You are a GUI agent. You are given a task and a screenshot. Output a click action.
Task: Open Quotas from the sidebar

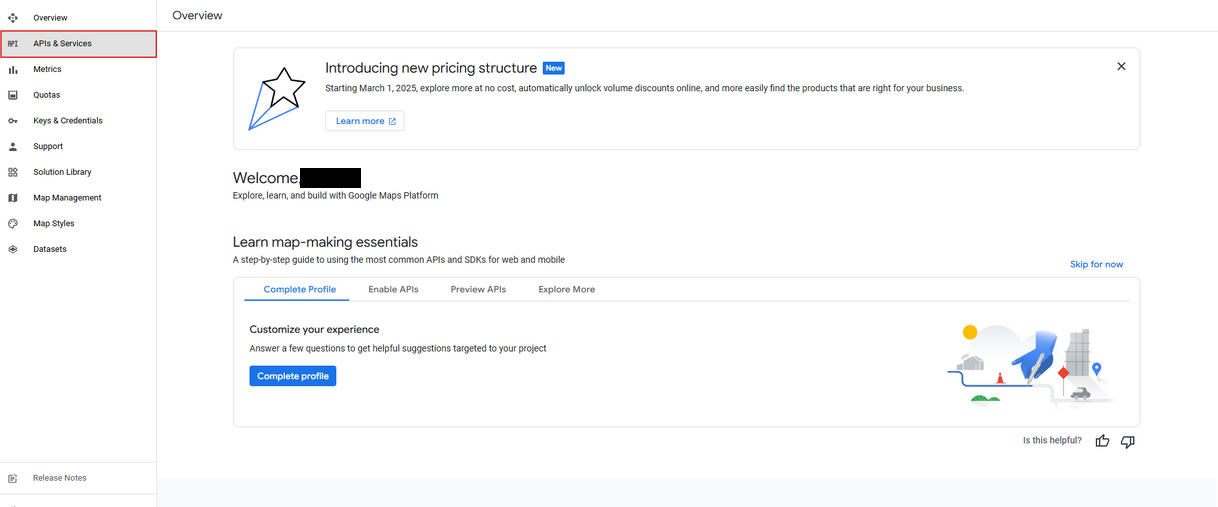coord(78,95)
